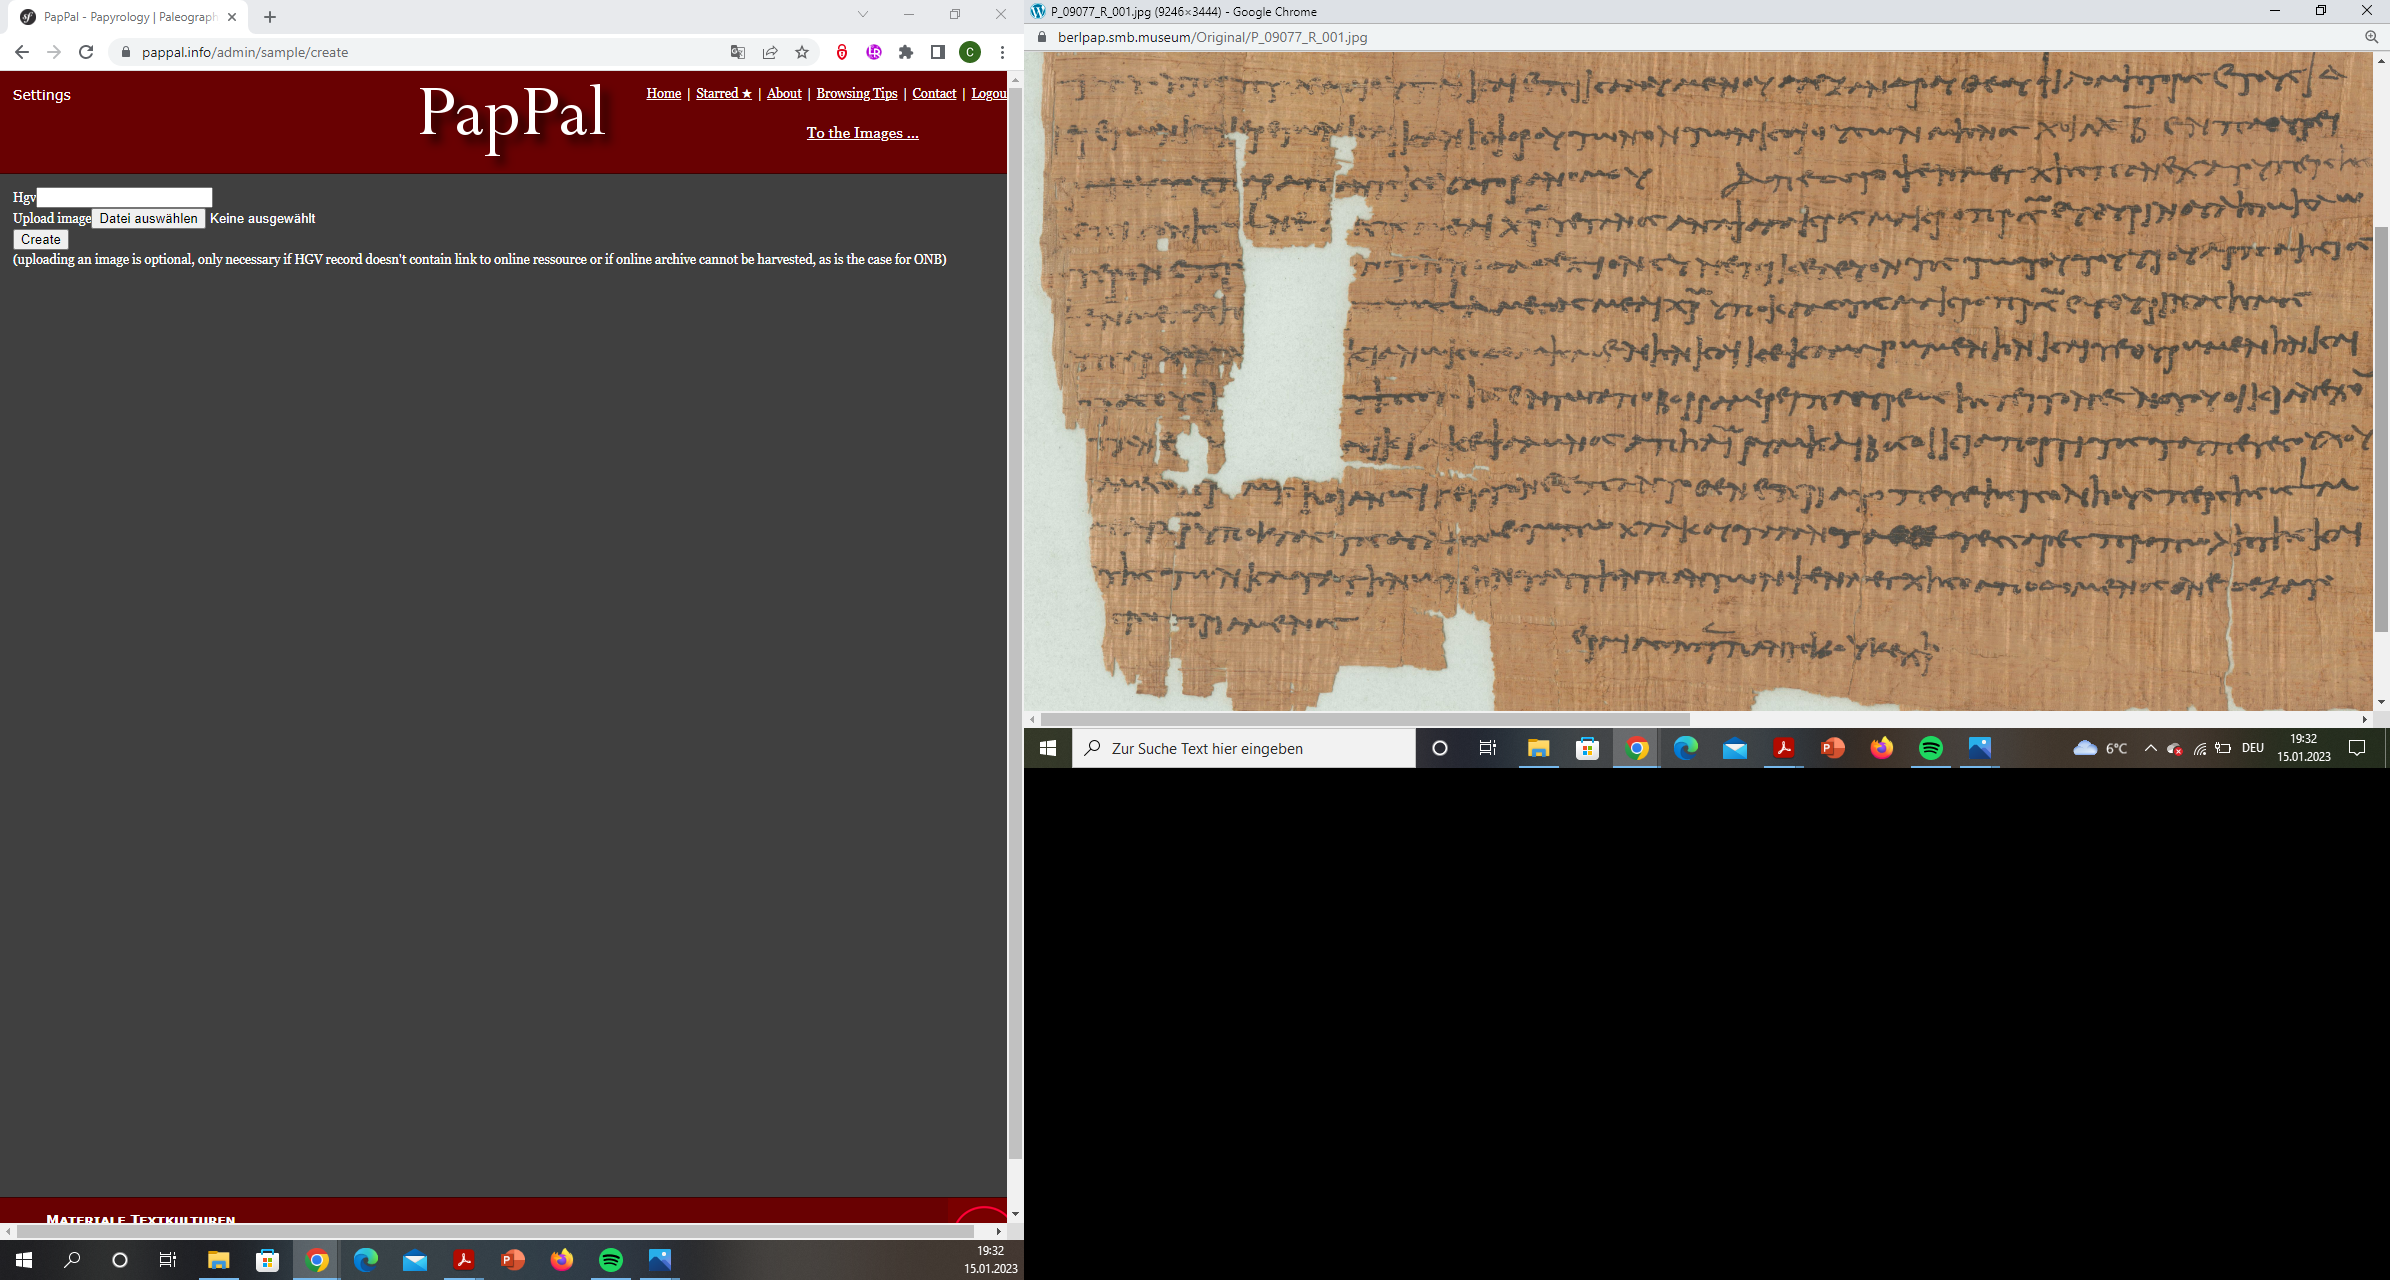Toggle the Chrome side panel icon
Screen dimensions: 2390x1280
coord(938,52)
